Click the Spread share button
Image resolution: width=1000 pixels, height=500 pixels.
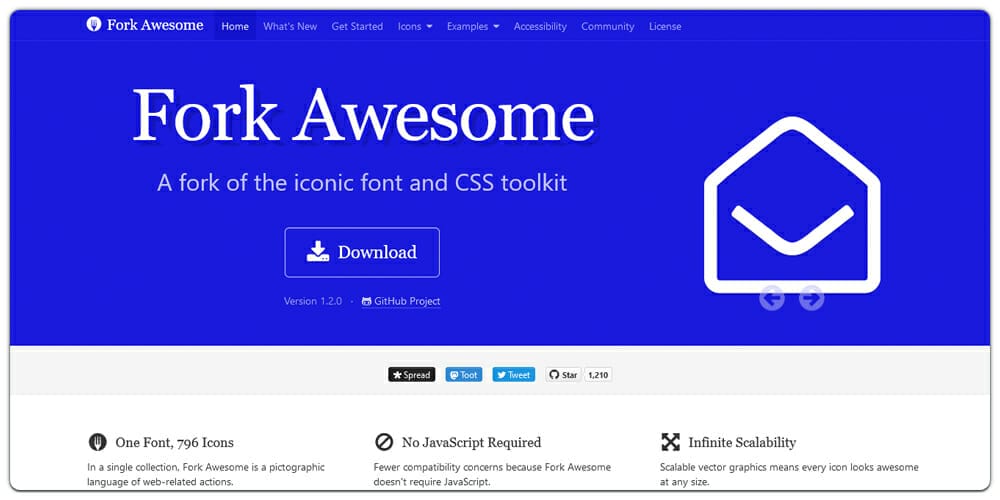click(411, 375)
